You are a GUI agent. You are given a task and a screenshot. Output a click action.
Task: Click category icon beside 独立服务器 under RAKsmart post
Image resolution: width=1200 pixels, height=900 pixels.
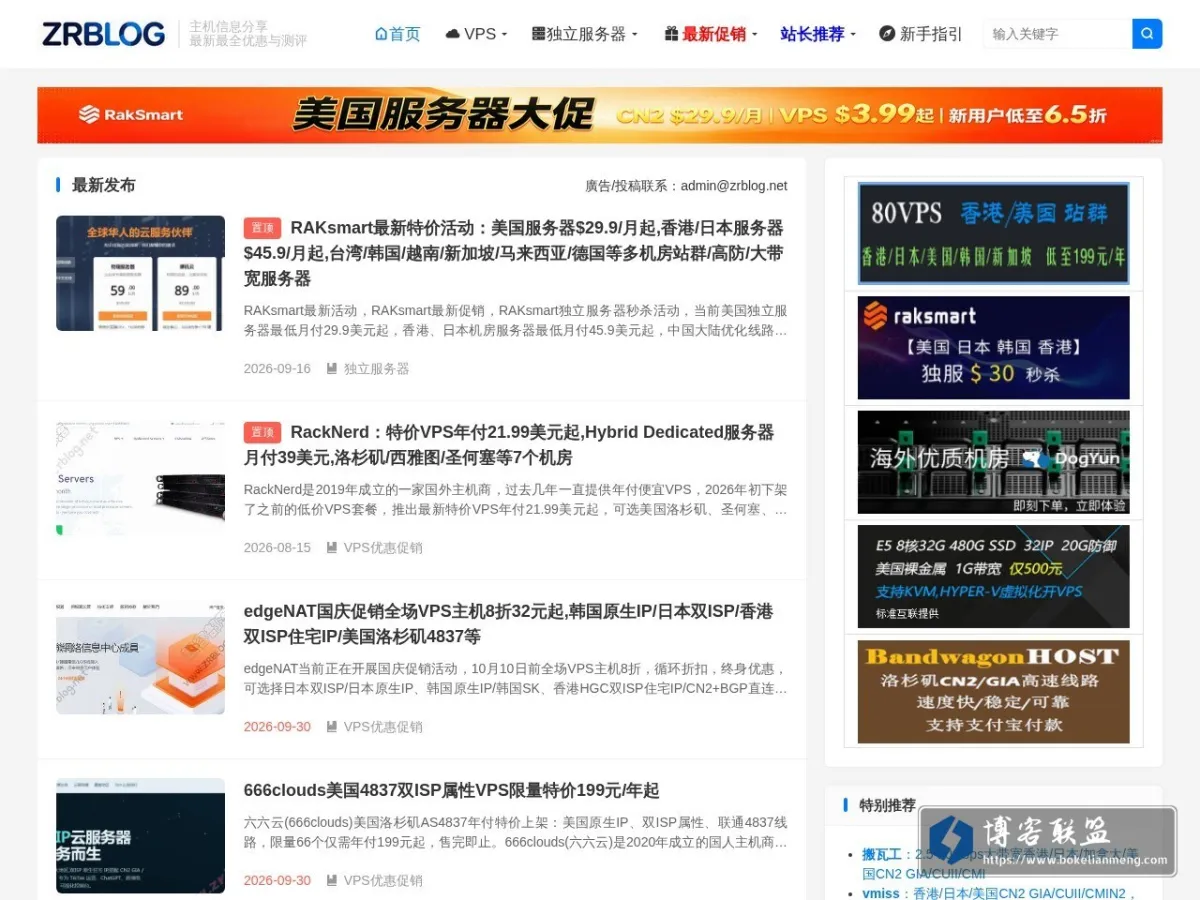pyautogui.click(x=332, y=368)
